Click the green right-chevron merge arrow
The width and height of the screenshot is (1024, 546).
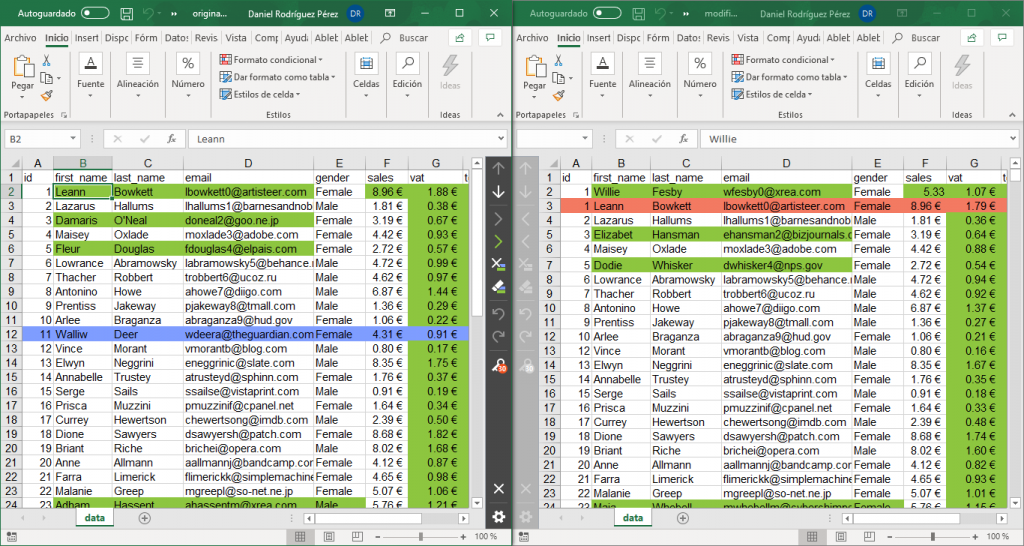(x=498, y=242)
